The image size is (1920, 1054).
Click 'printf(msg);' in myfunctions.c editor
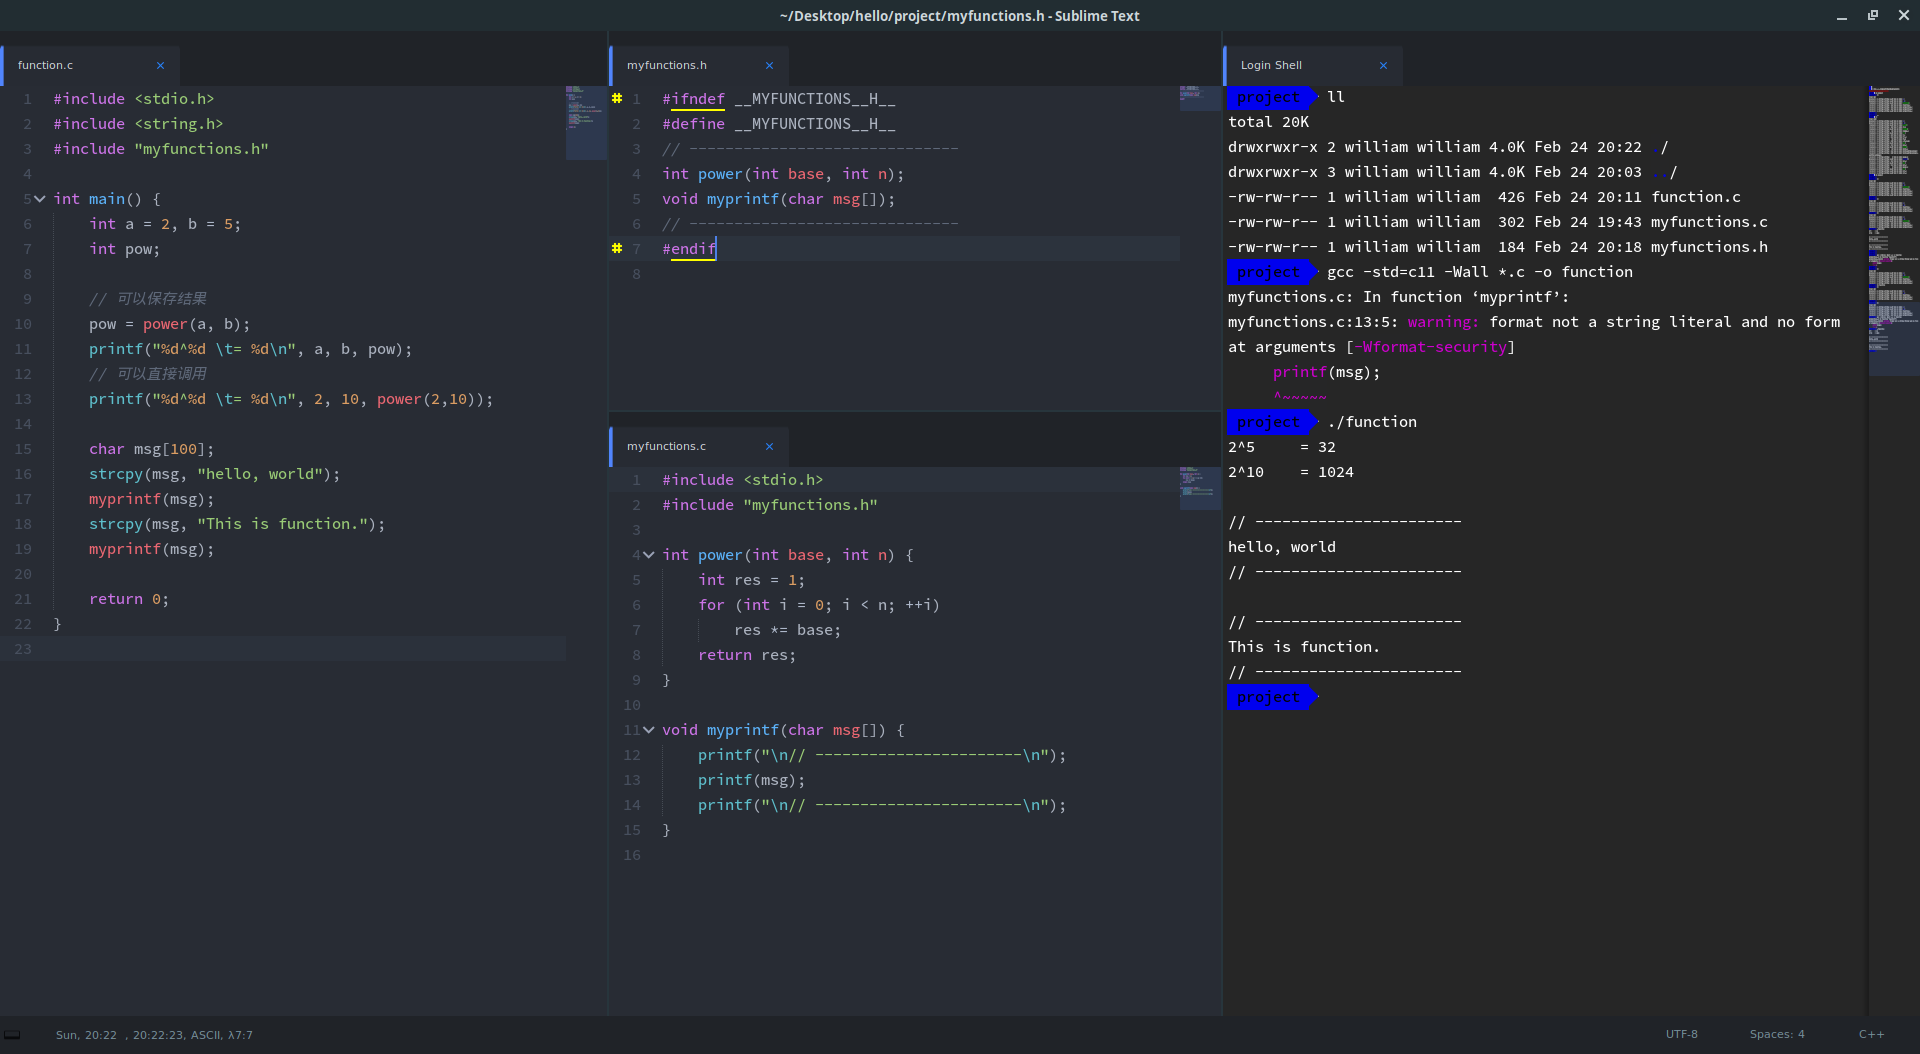coord(751,780)
